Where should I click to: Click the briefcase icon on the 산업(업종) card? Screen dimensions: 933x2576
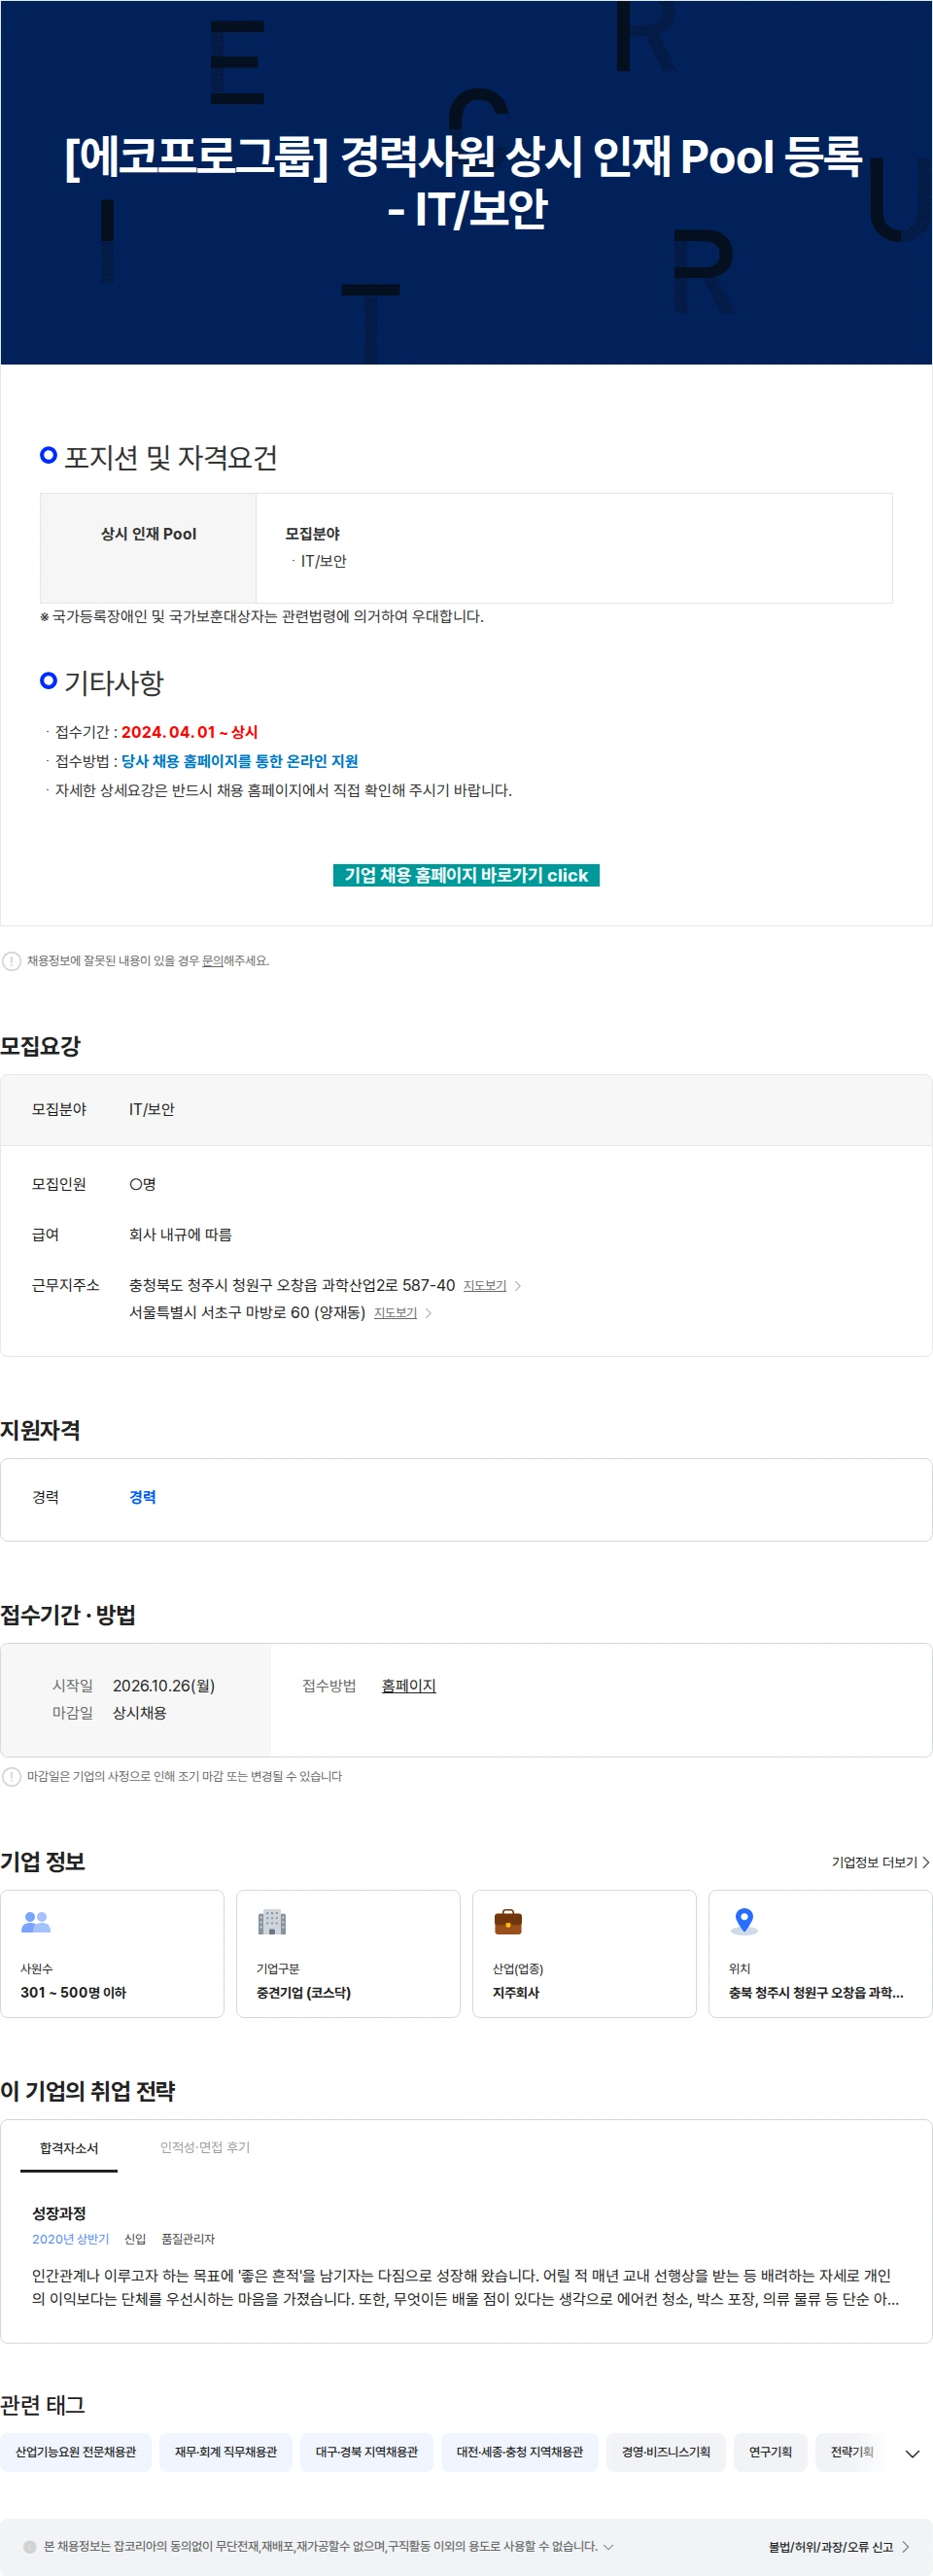pos(508,1921)
